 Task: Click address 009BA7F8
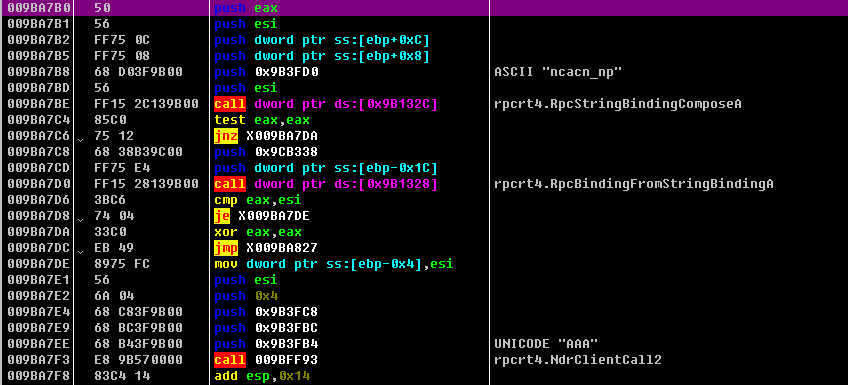[38, 376]
